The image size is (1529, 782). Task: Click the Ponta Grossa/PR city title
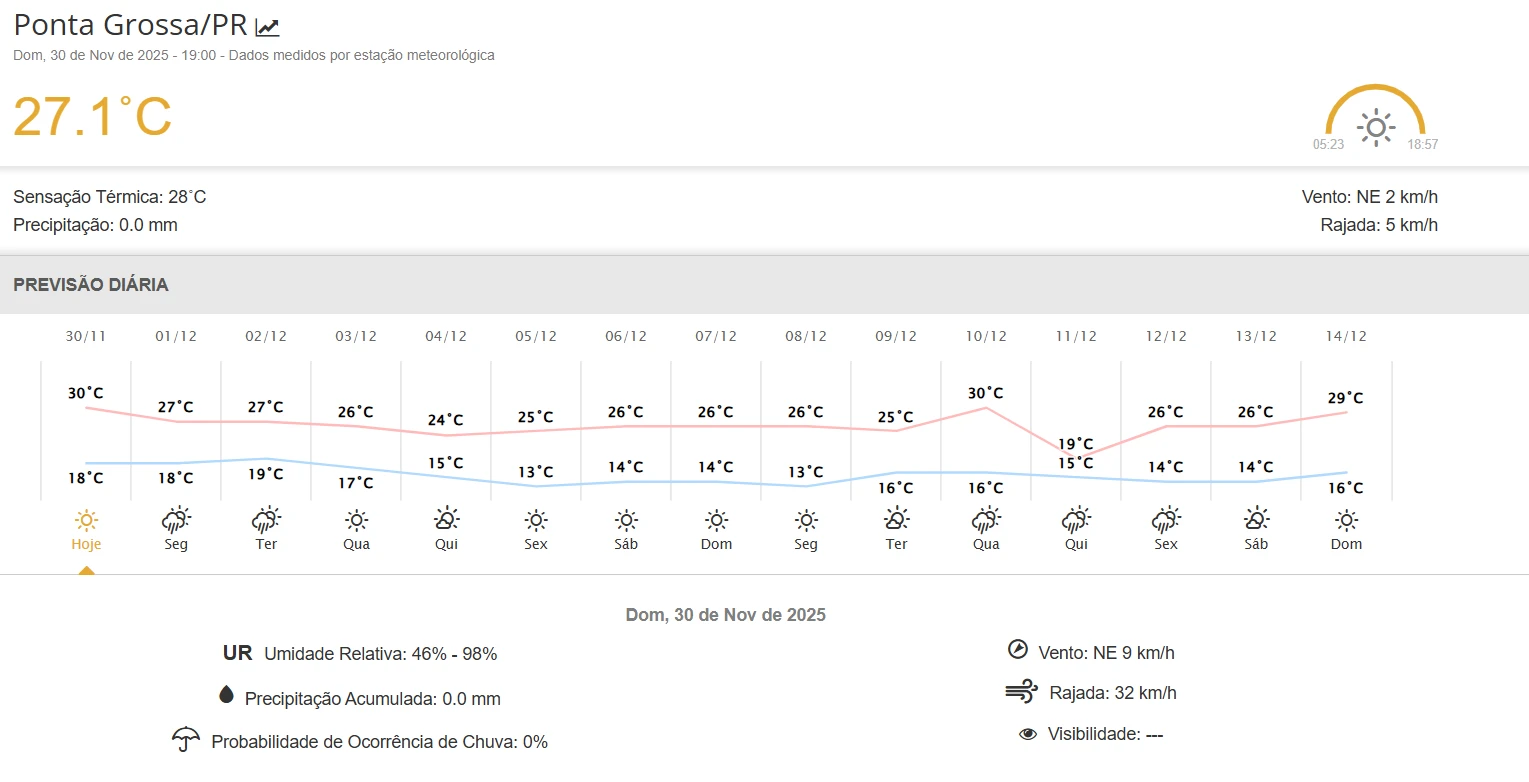click(x=130, y=26)
